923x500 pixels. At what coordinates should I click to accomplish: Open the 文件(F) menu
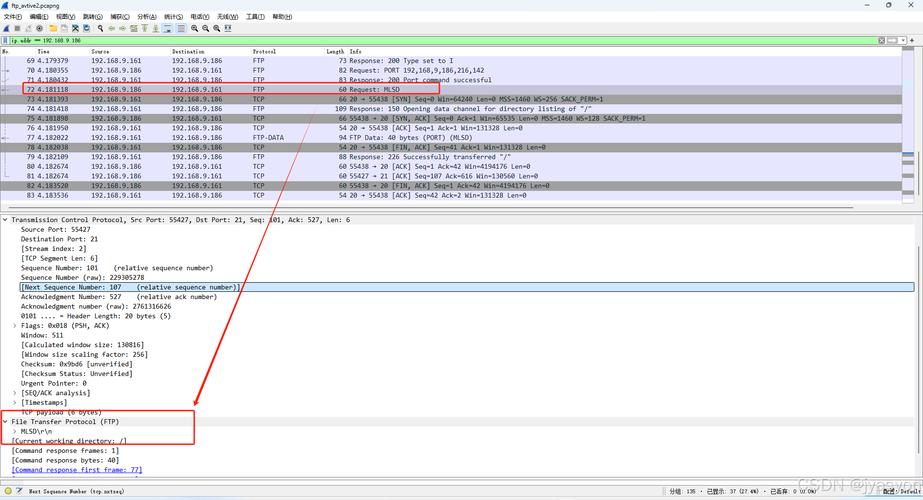pos(13,16)
